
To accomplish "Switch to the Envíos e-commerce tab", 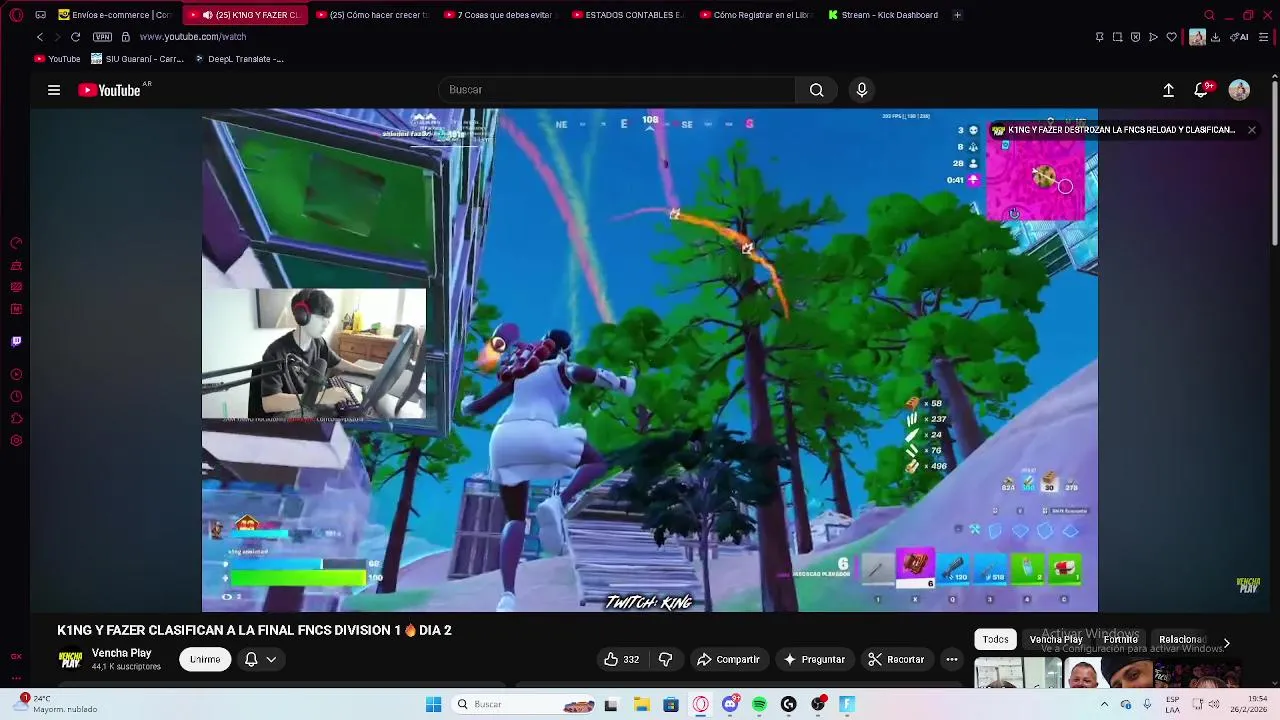I will [x=115, y=15].
